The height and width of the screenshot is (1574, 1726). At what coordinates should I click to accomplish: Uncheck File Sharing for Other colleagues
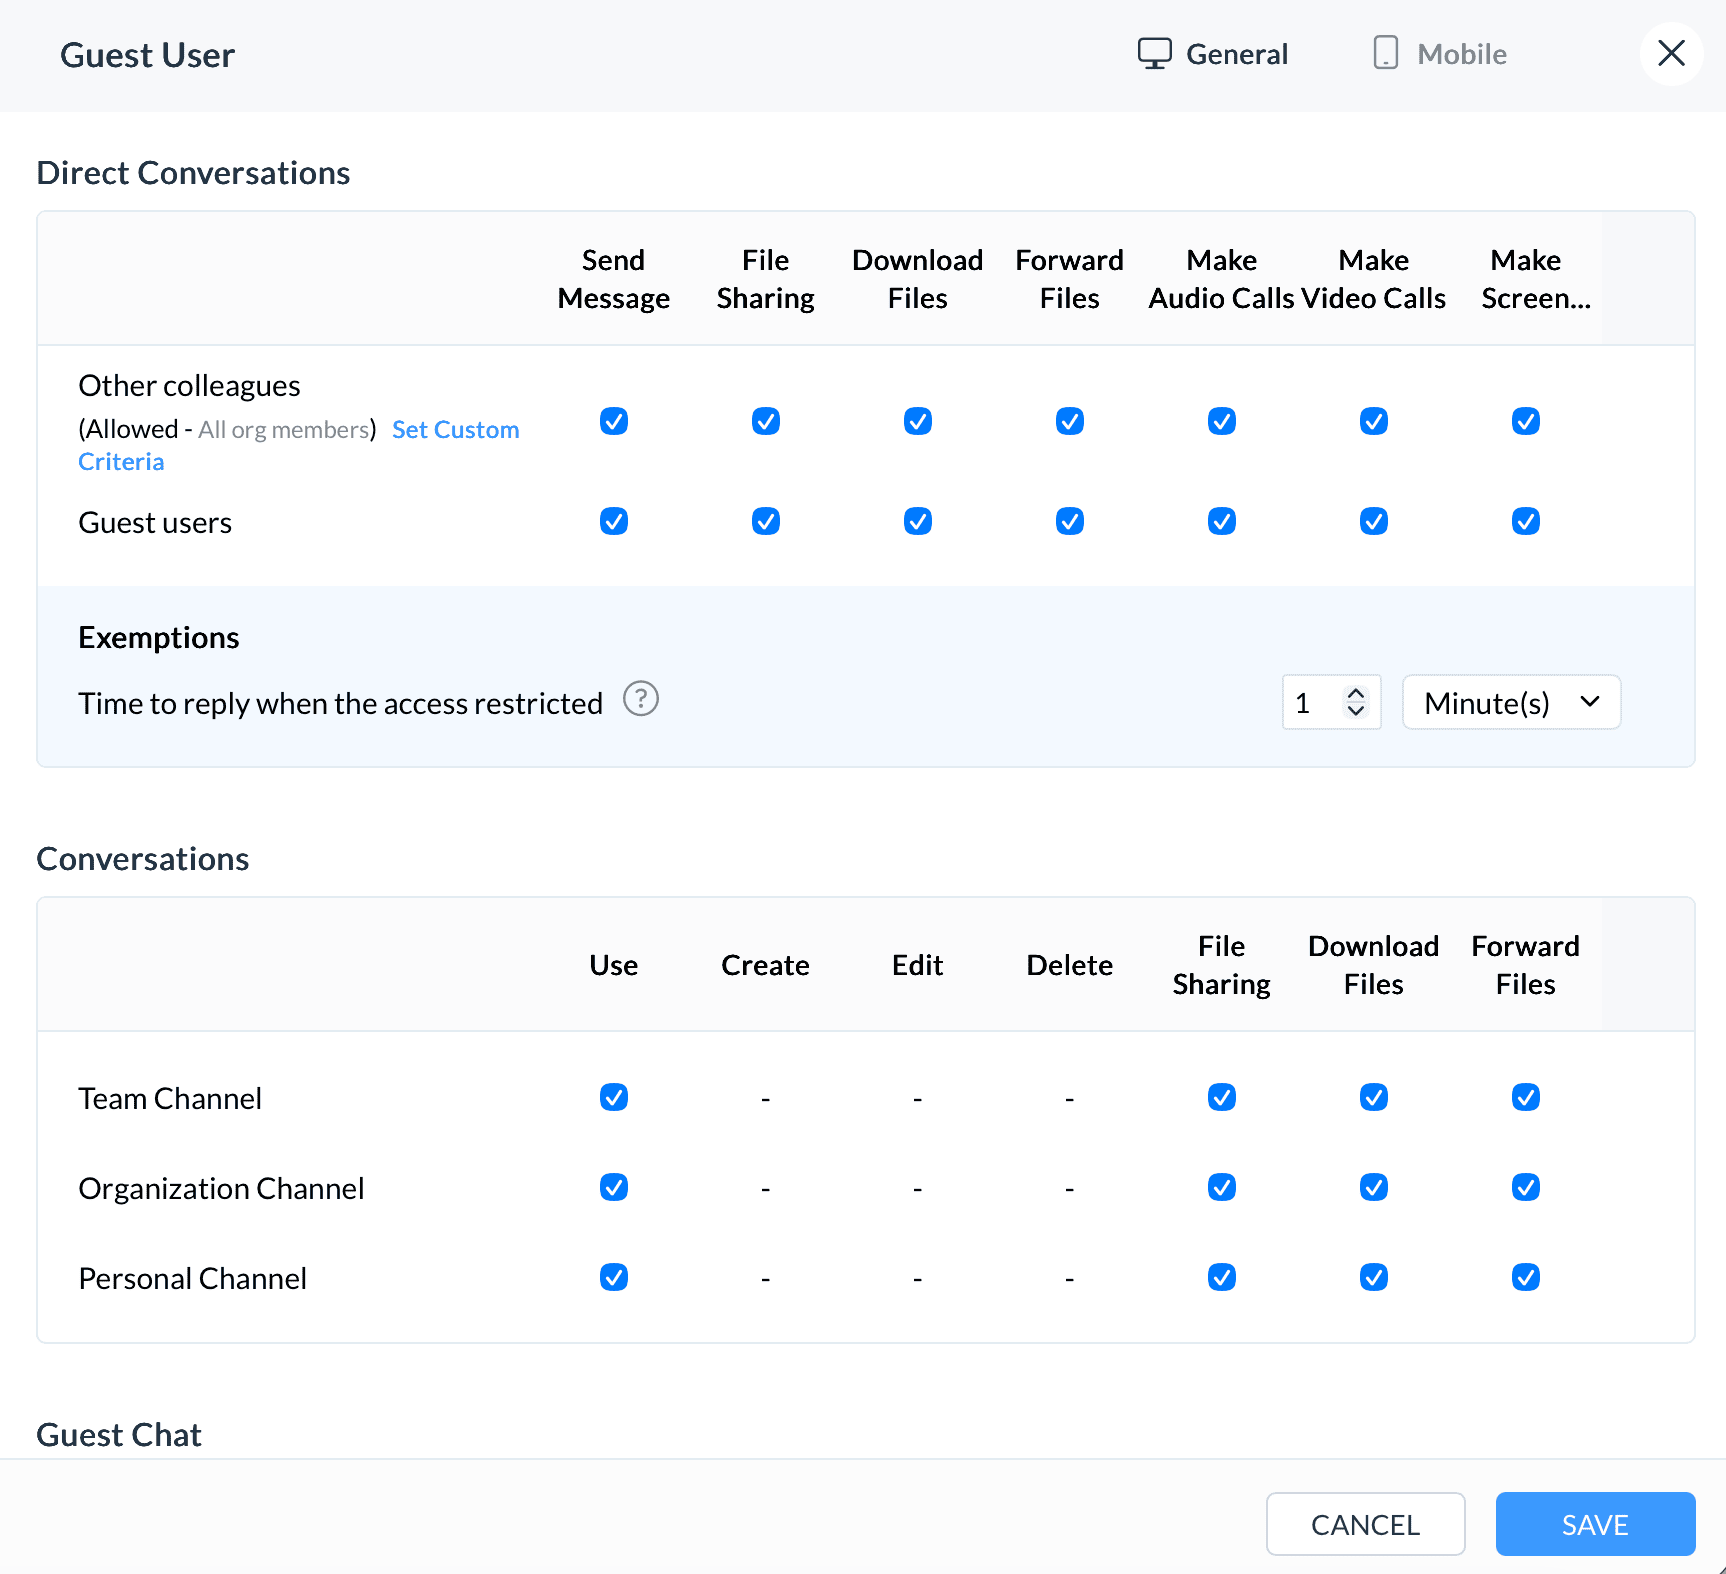point(766,421)
